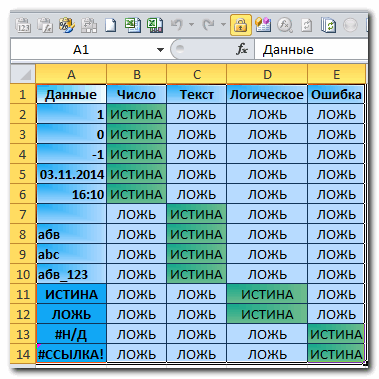Click cell A6 with time 16:10
379x379 pixels.
(x=71, y=194)
